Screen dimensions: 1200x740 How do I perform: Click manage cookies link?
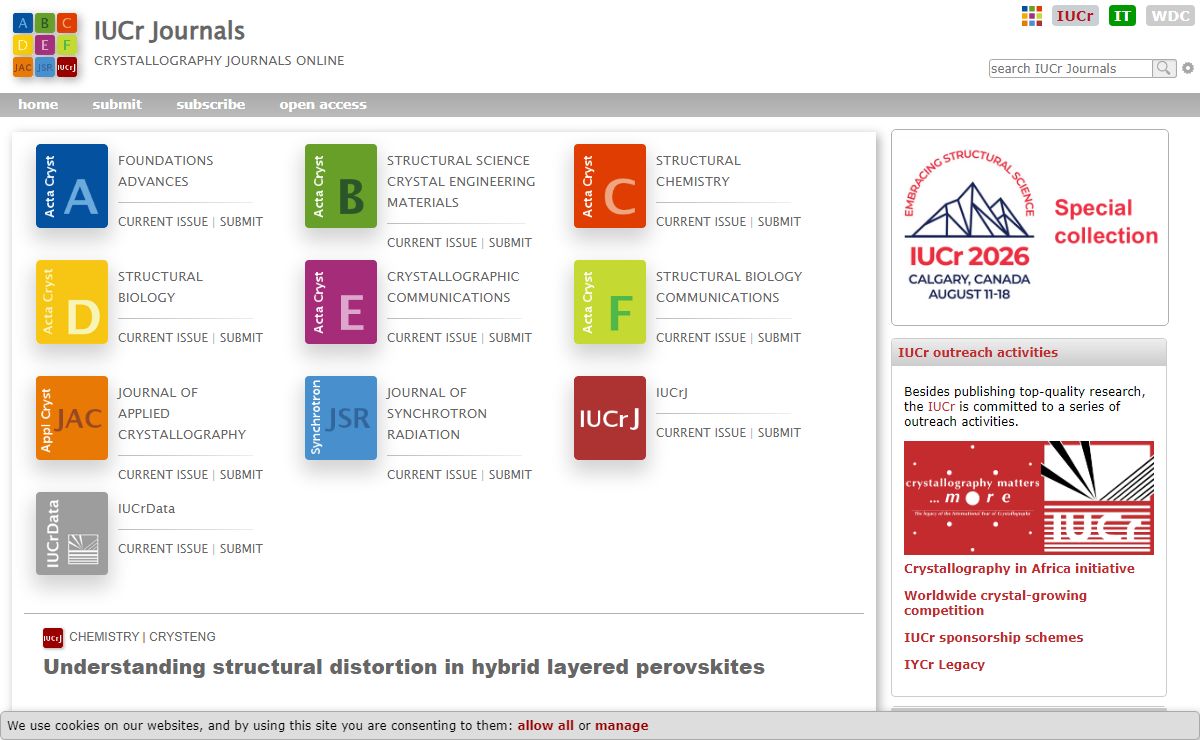[x=621, y=726]
